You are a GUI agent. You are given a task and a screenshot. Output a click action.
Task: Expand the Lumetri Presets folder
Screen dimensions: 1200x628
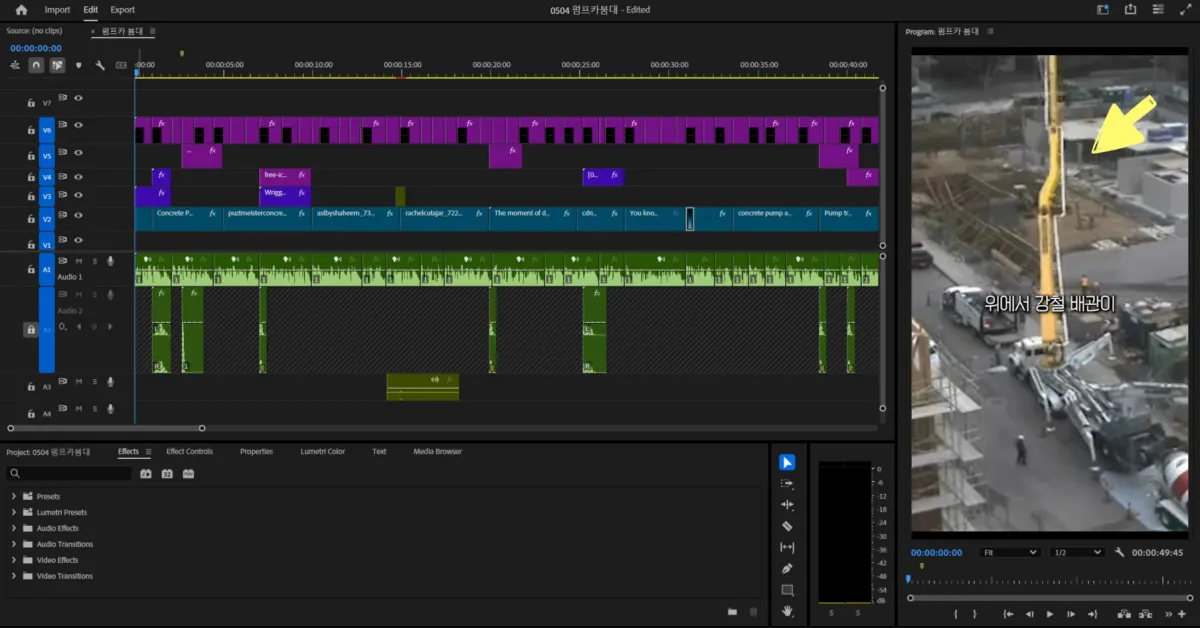14,512
